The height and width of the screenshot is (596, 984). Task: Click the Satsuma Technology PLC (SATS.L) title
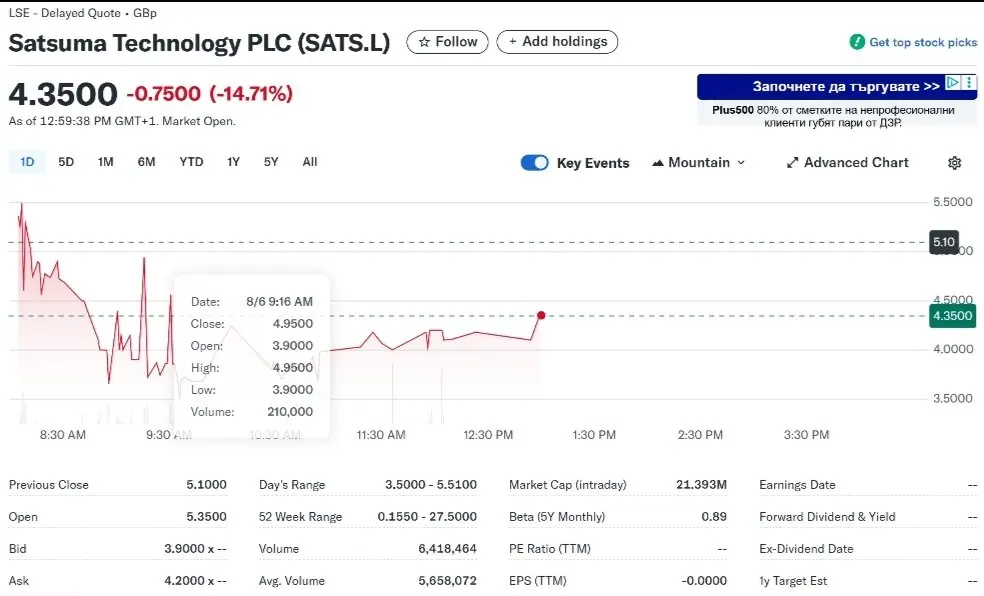tap(199, 43)
